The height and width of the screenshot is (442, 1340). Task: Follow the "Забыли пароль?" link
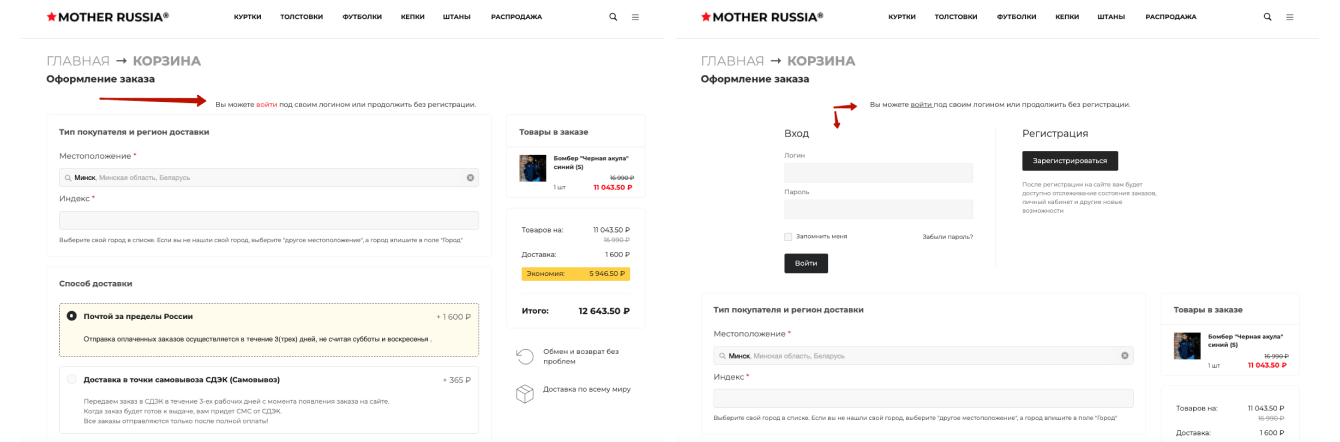click(947, 237)
